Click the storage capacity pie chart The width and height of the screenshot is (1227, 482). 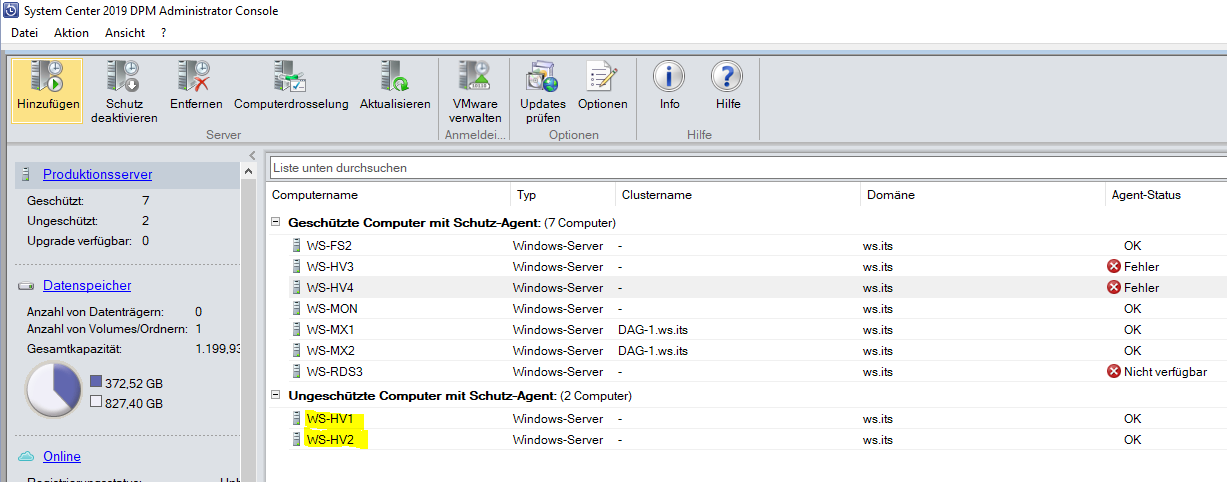click(53, 390)
